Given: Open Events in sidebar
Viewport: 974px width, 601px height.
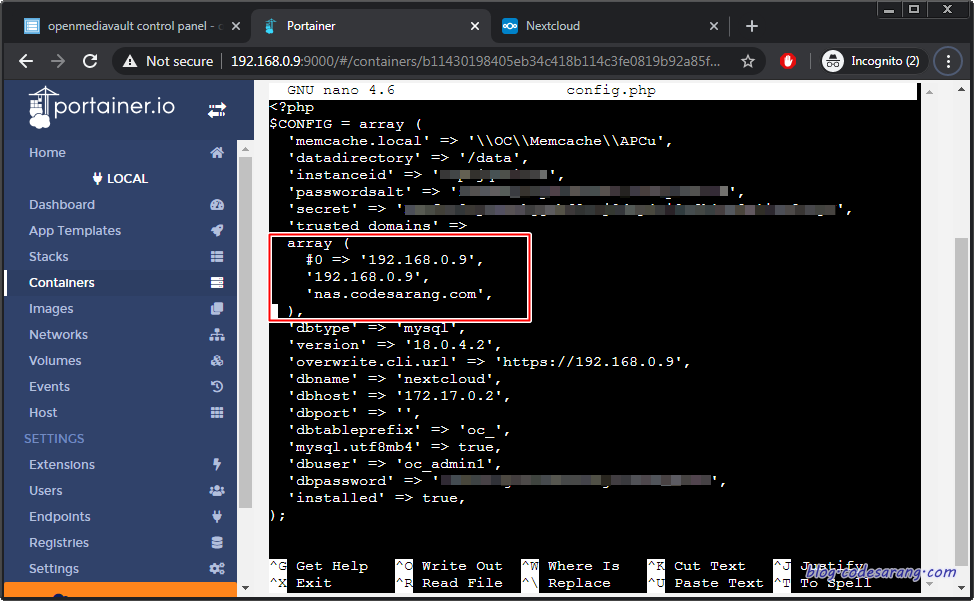Looking at the screenshot, I should coord(49,386).
